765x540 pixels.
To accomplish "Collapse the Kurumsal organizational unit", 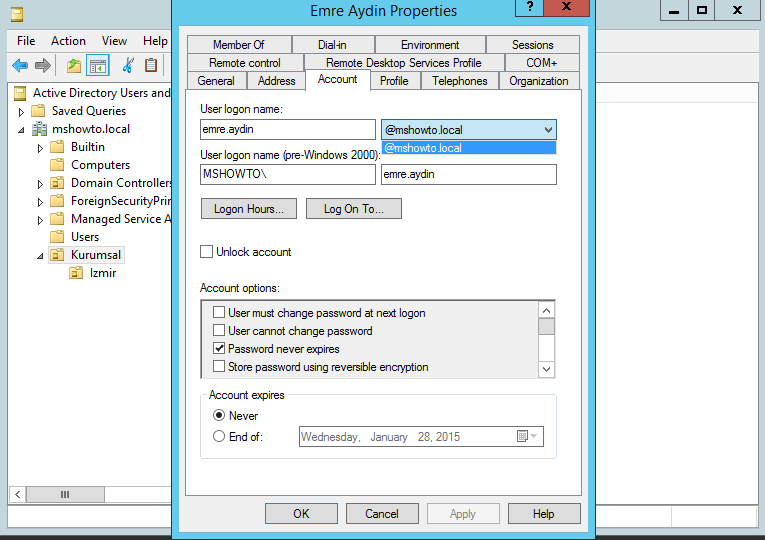I will pos(40,255).
